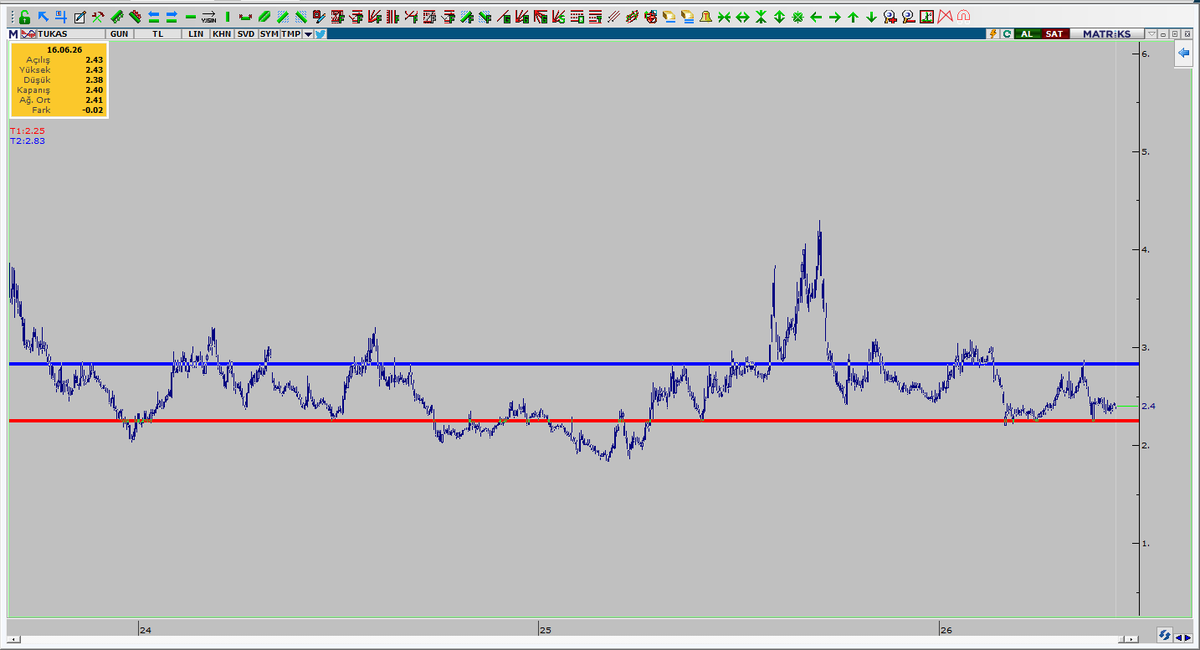Screen dimensions: 1200x650
Task: Shift chart with green up arrow
Action: [853, 17]
